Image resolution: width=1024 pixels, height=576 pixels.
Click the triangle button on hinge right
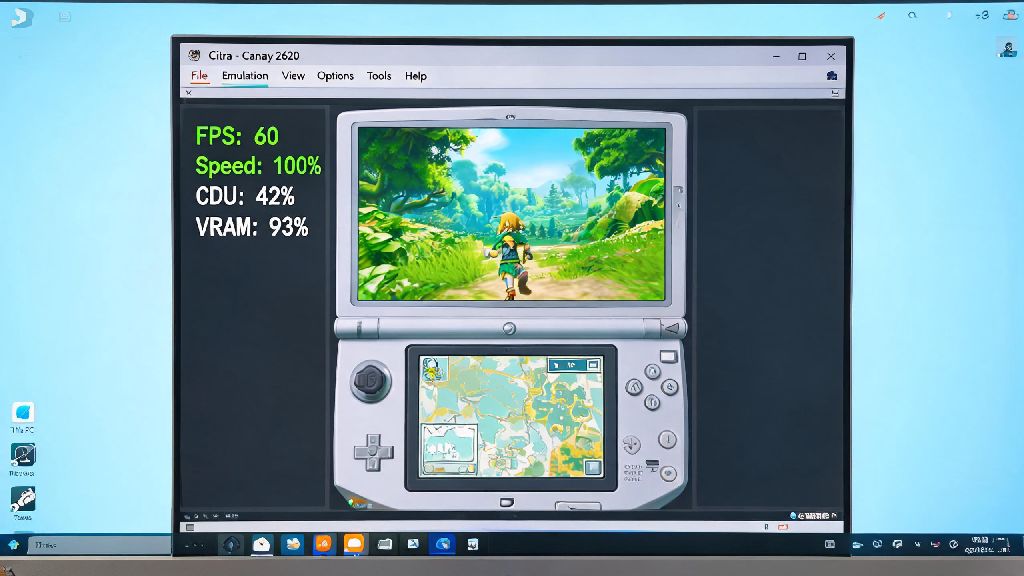coord(671,328)
